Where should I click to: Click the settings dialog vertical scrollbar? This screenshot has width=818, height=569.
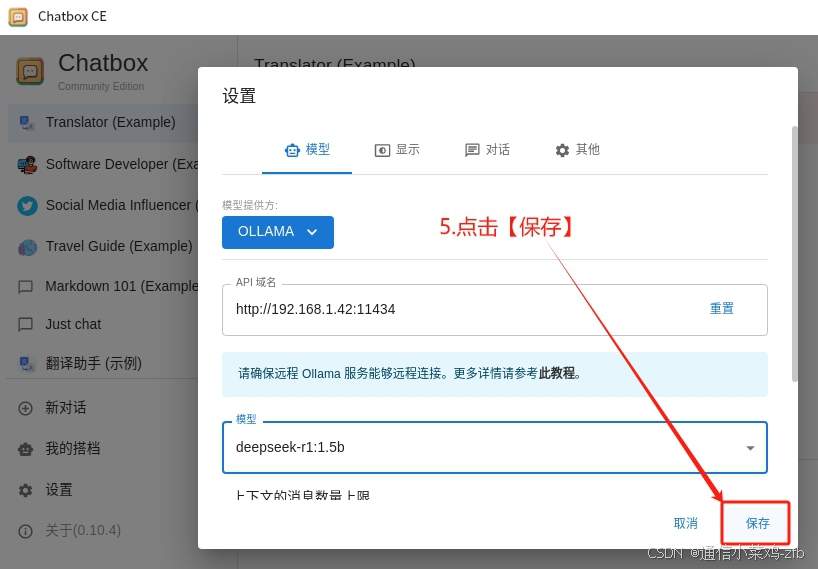point(795,254)
